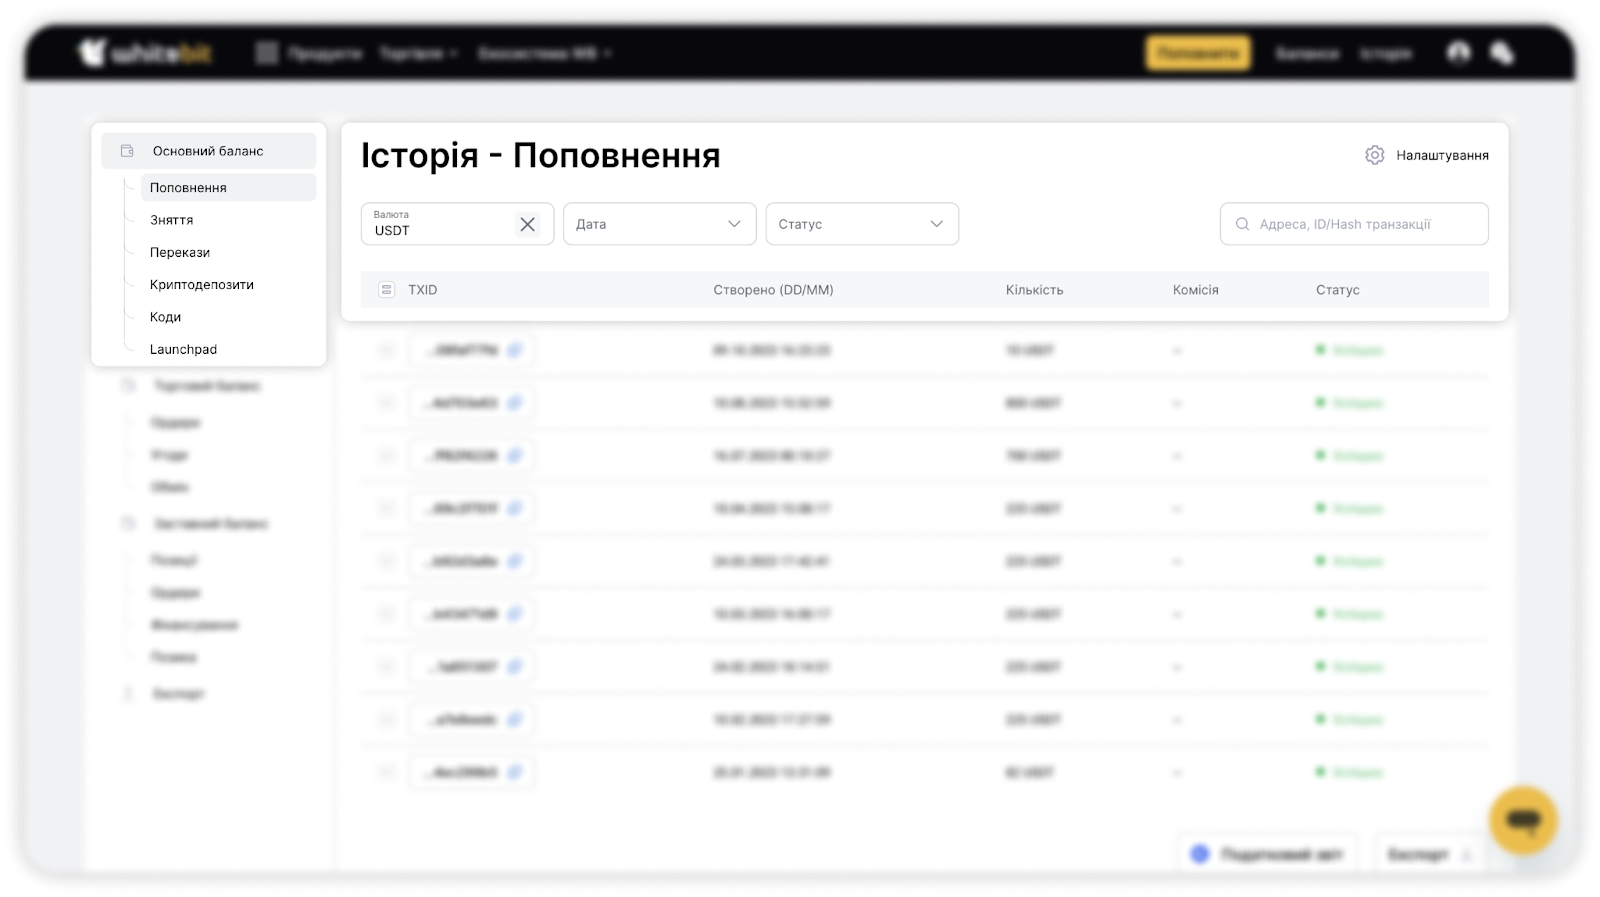
Task: Open the yellow support chat bubble
Action: pyautogui.click(x=1523, y=820)
